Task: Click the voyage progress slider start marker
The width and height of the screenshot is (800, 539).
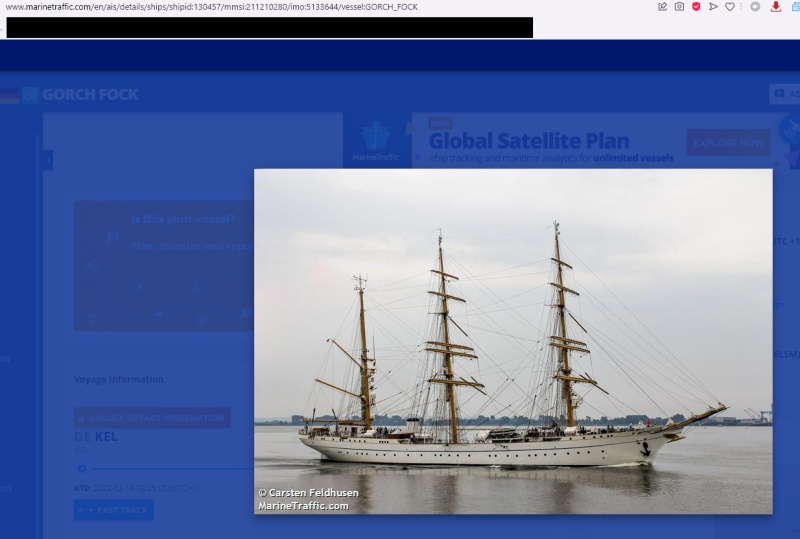Action: click(x=82, y=468)
